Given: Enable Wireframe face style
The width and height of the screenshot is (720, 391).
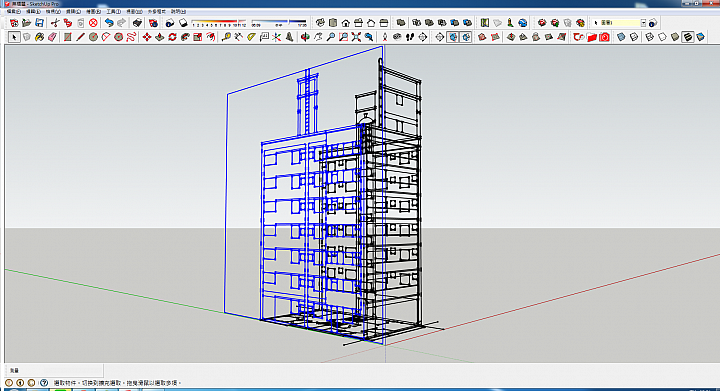Looking at the screenshot, I should pos(649,37).
